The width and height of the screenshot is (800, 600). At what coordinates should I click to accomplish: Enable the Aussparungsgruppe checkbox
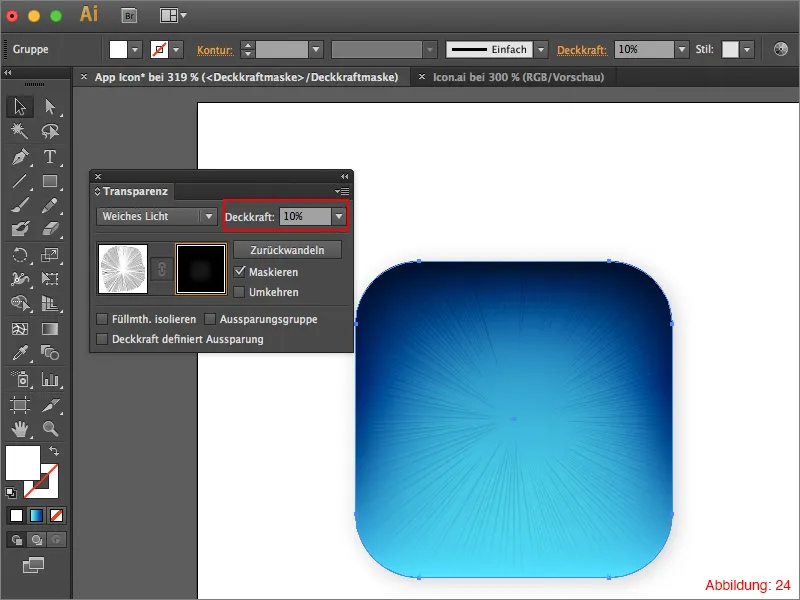coord(210,319)
